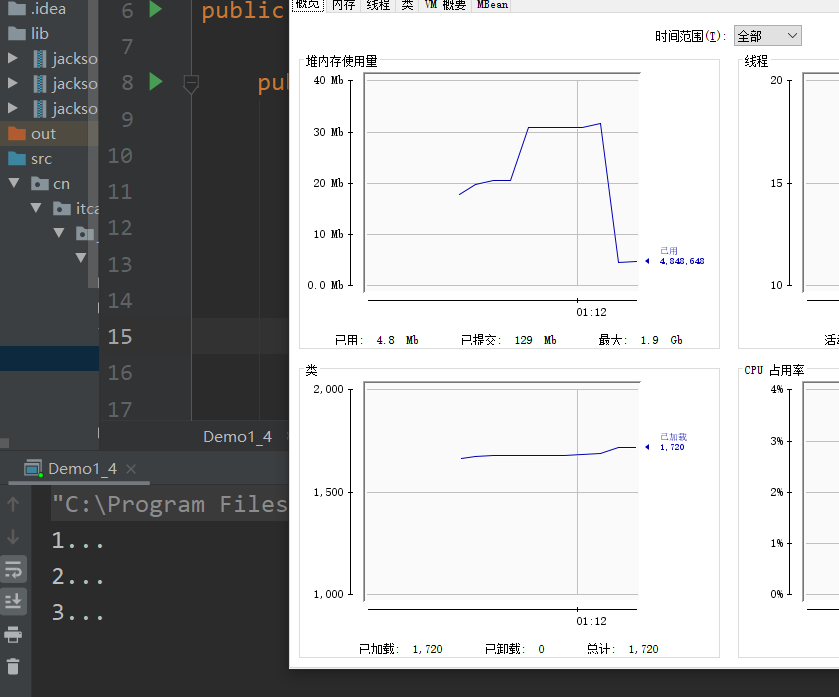The image size is (839, 697).
Task: Switch to the 线程 tab in JConsole
Action: (x=377, y=6)
